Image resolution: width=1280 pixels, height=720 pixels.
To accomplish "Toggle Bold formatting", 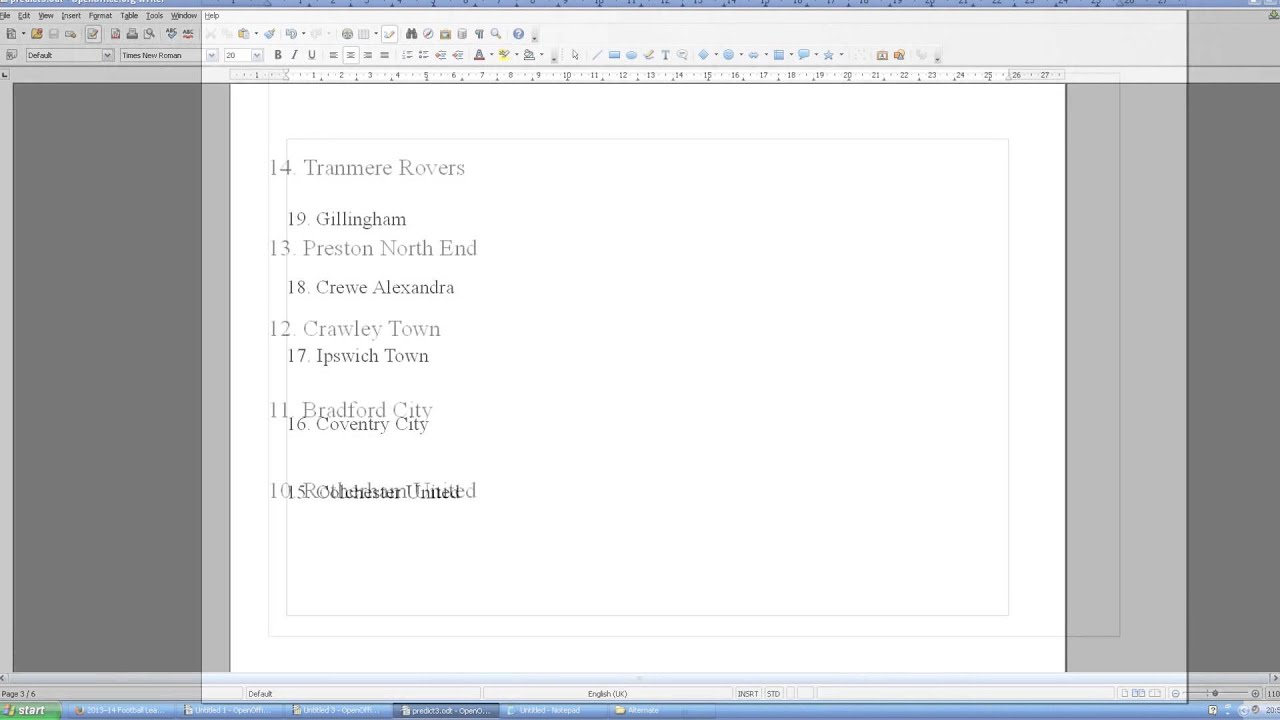I will click(x=278, y=55).
